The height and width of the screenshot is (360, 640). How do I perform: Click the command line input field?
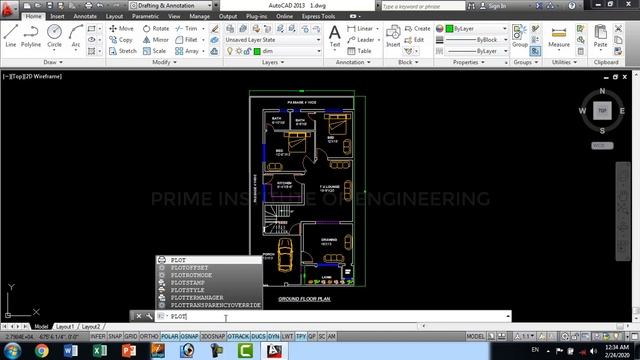click(x=333, y=316)
